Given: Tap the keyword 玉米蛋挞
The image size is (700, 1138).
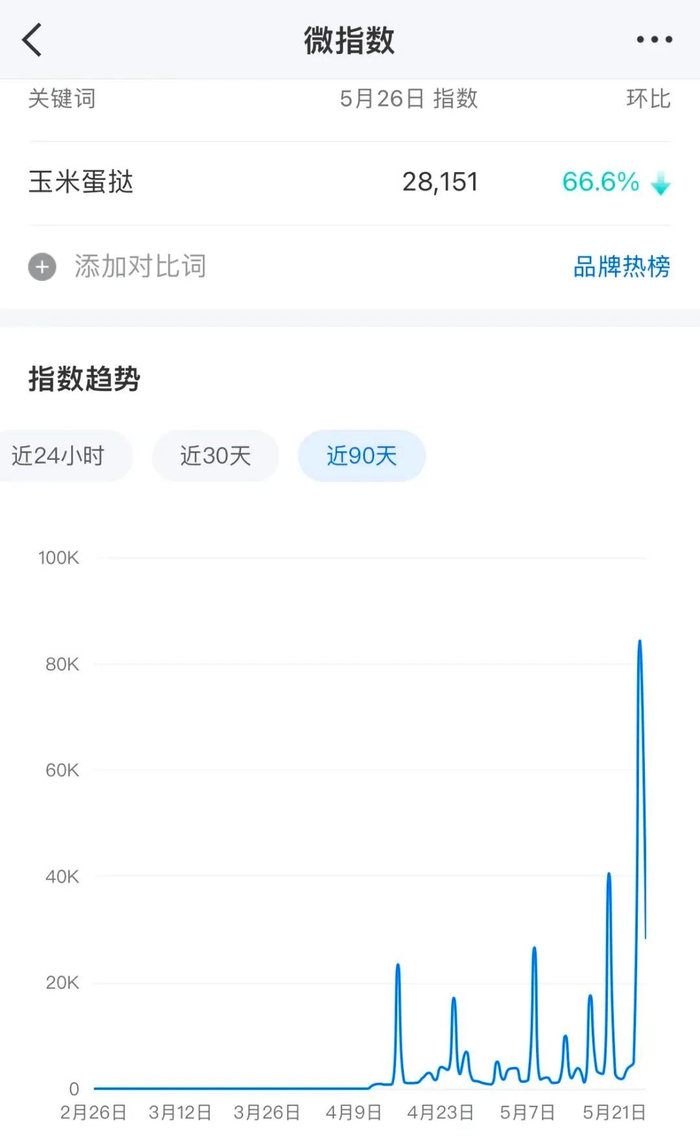Looking at the screenshot, I should 81,181.
